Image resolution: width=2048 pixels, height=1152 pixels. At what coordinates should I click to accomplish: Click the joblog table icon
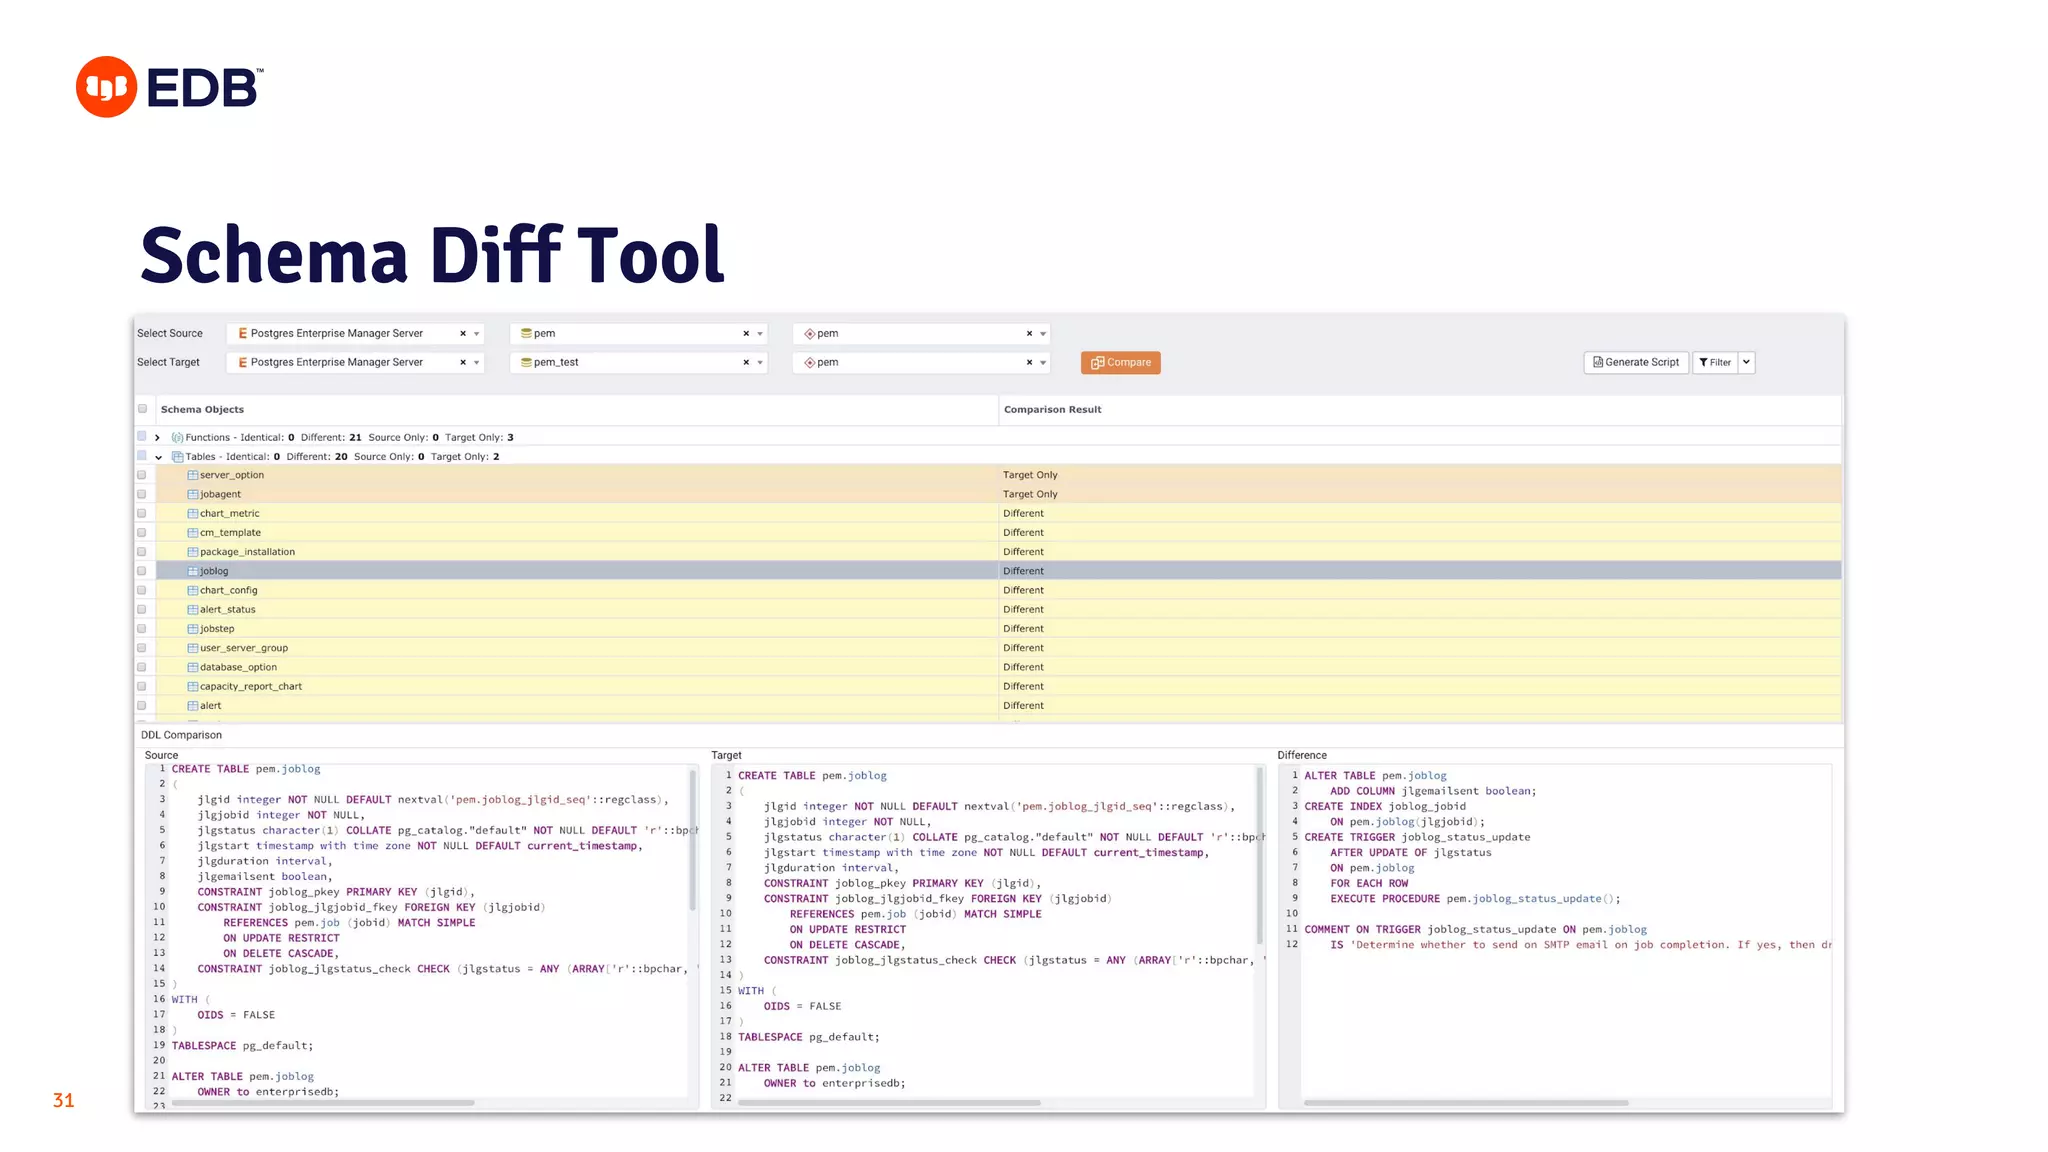193,571
